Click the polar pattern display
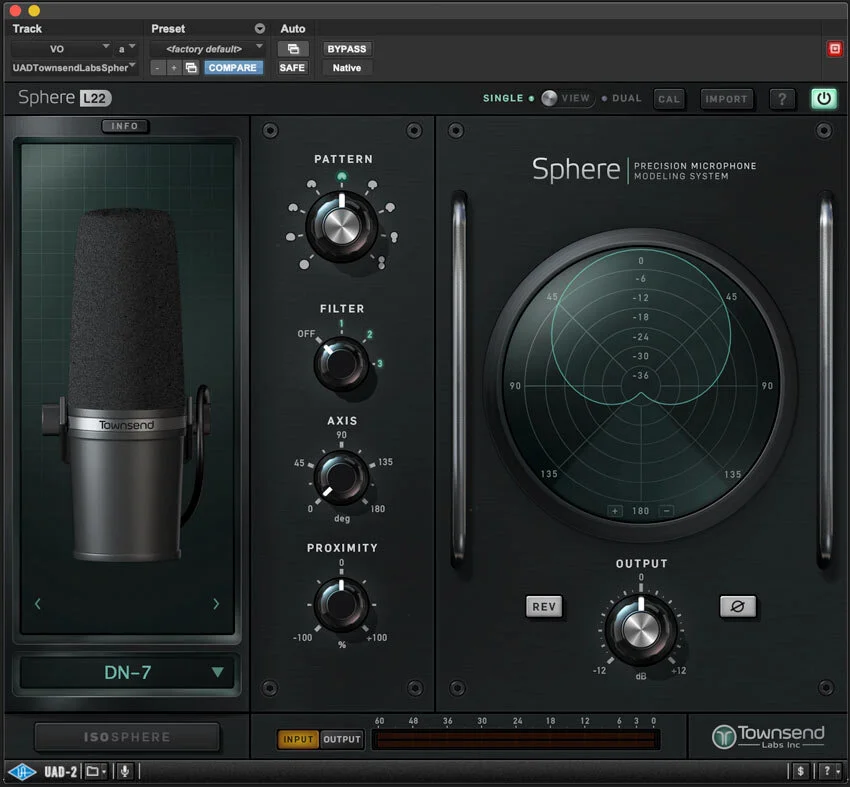 641,385
